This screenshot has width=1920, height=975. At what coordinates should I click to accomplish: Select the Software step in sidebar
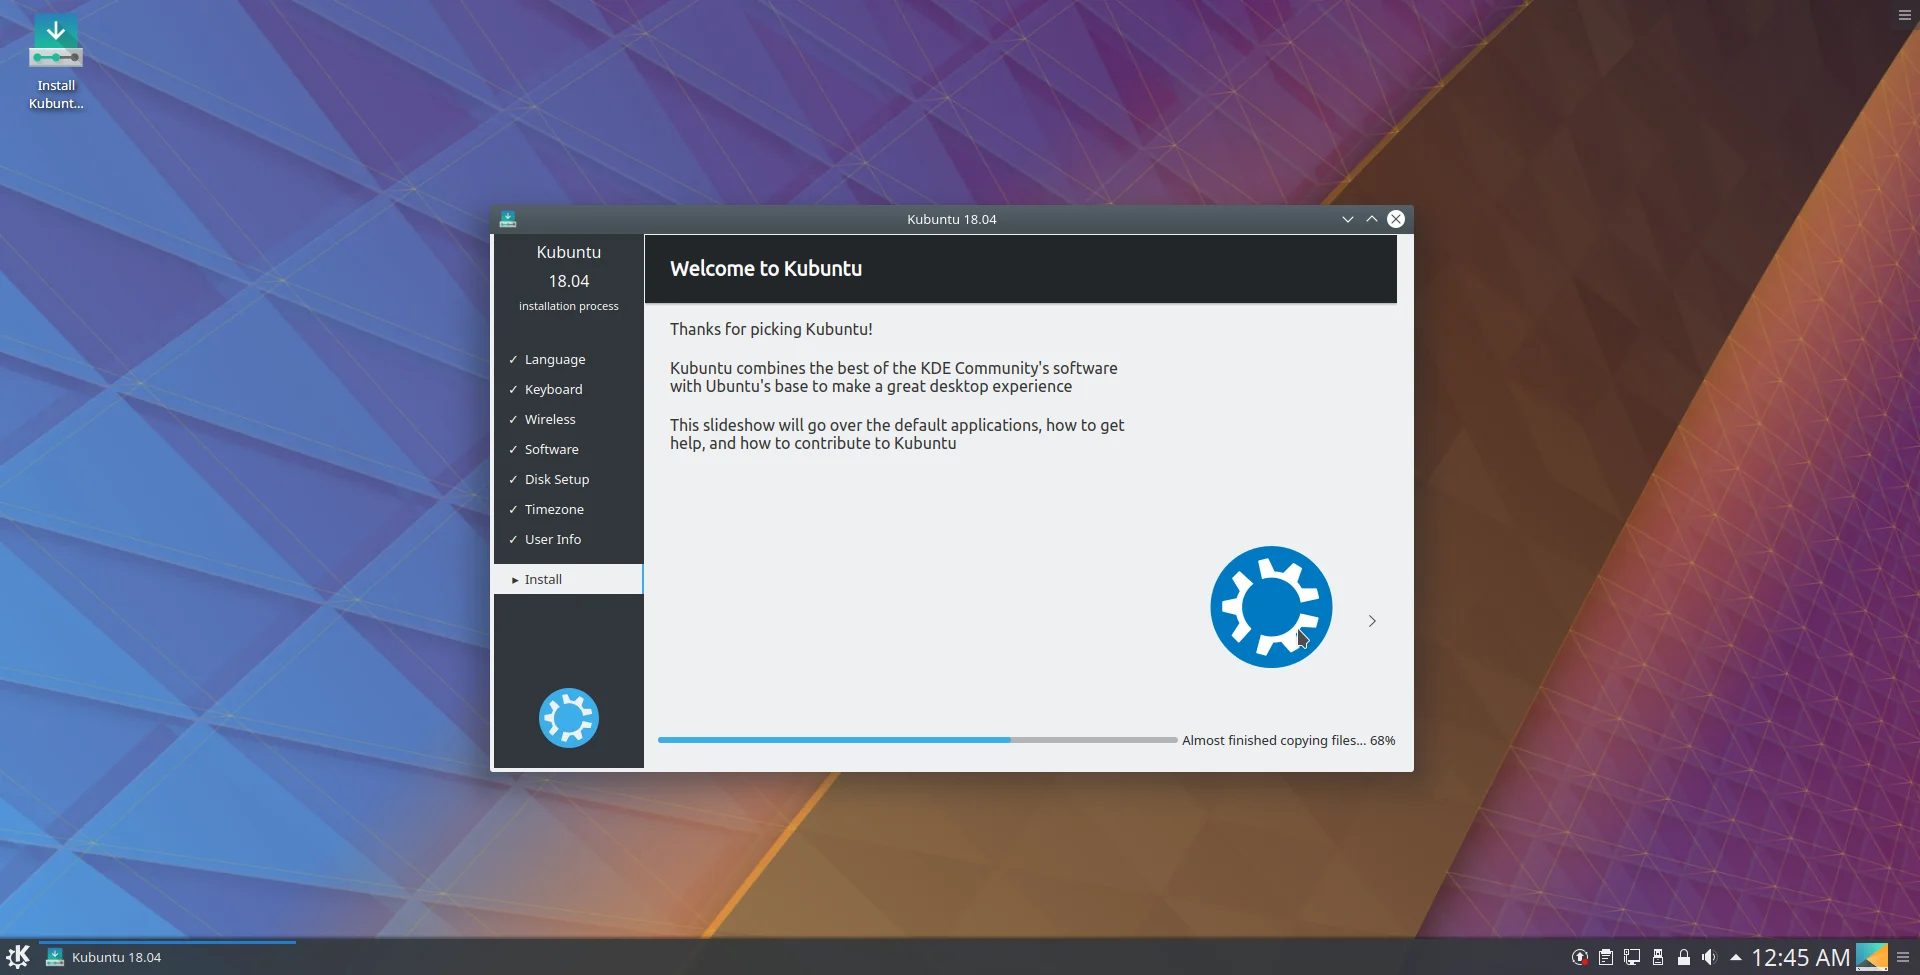tap(568, 449)
